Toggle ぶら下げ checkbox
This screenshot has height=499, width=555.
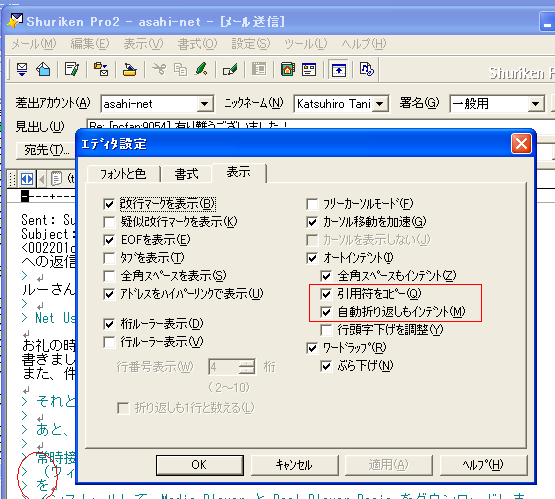pyautogui.click(x=326, y=366)
